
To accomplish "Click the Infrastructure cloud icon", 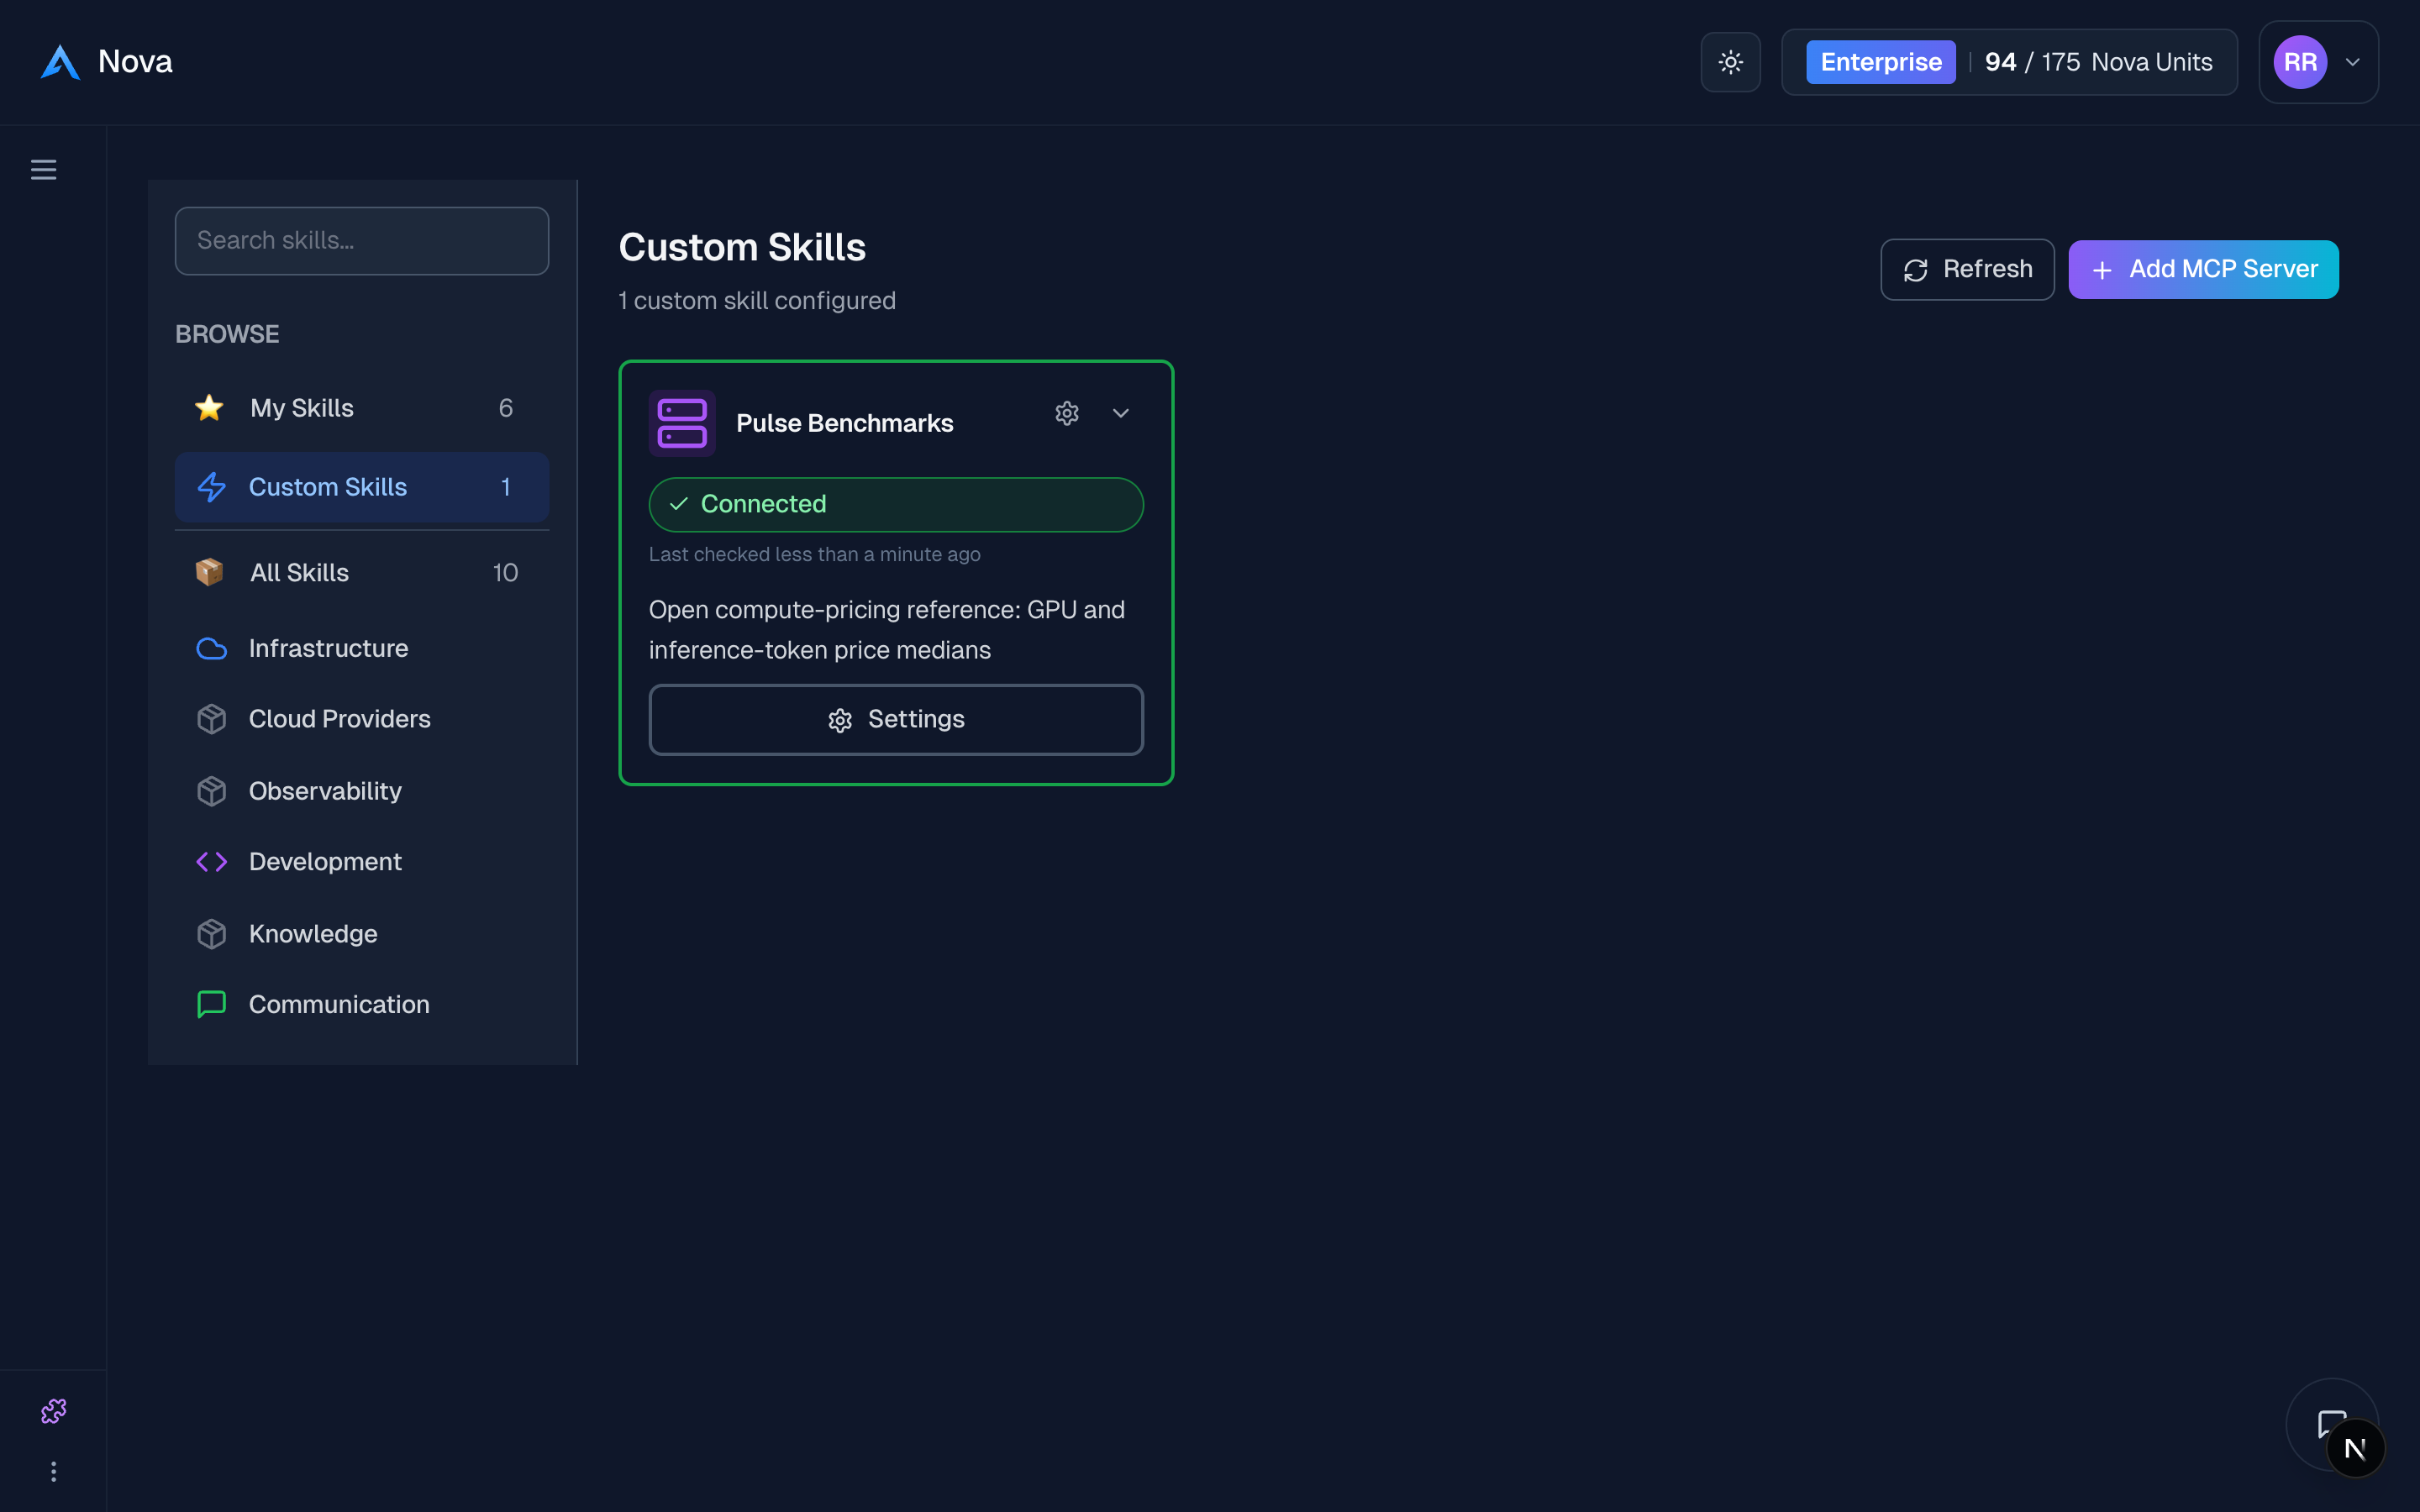I will pos(212,649).
